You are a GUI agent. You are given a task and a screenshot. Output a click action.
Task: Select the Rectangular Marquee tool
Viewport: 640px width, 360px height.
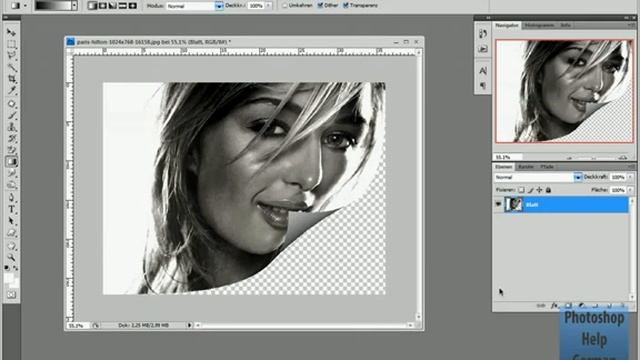pos(11,44)
